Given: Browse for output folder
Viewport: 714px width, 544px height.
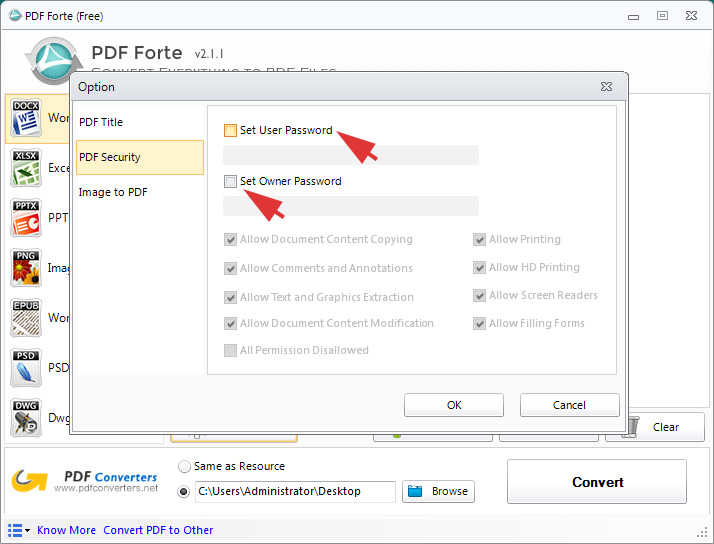Looking at the screenshot, I should point(439,492).
